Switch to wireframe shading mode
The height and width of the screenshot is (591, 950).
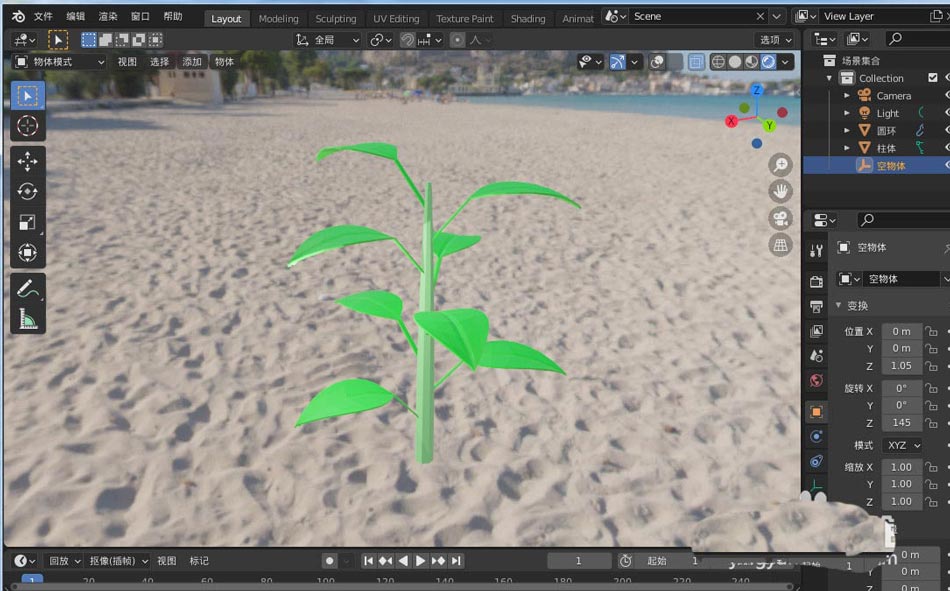718,62
